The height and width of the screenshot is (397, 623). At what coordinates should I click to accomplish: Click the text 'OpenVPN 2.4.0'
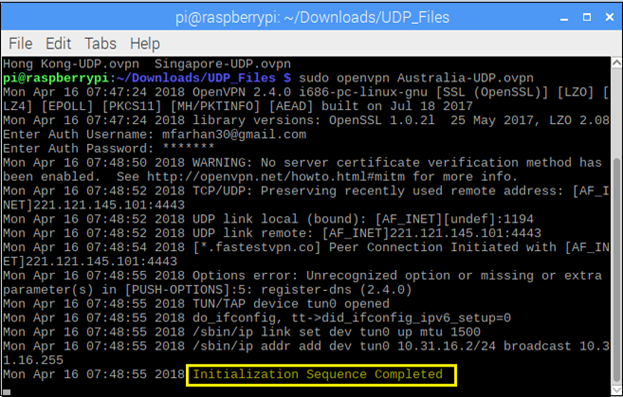242,92
